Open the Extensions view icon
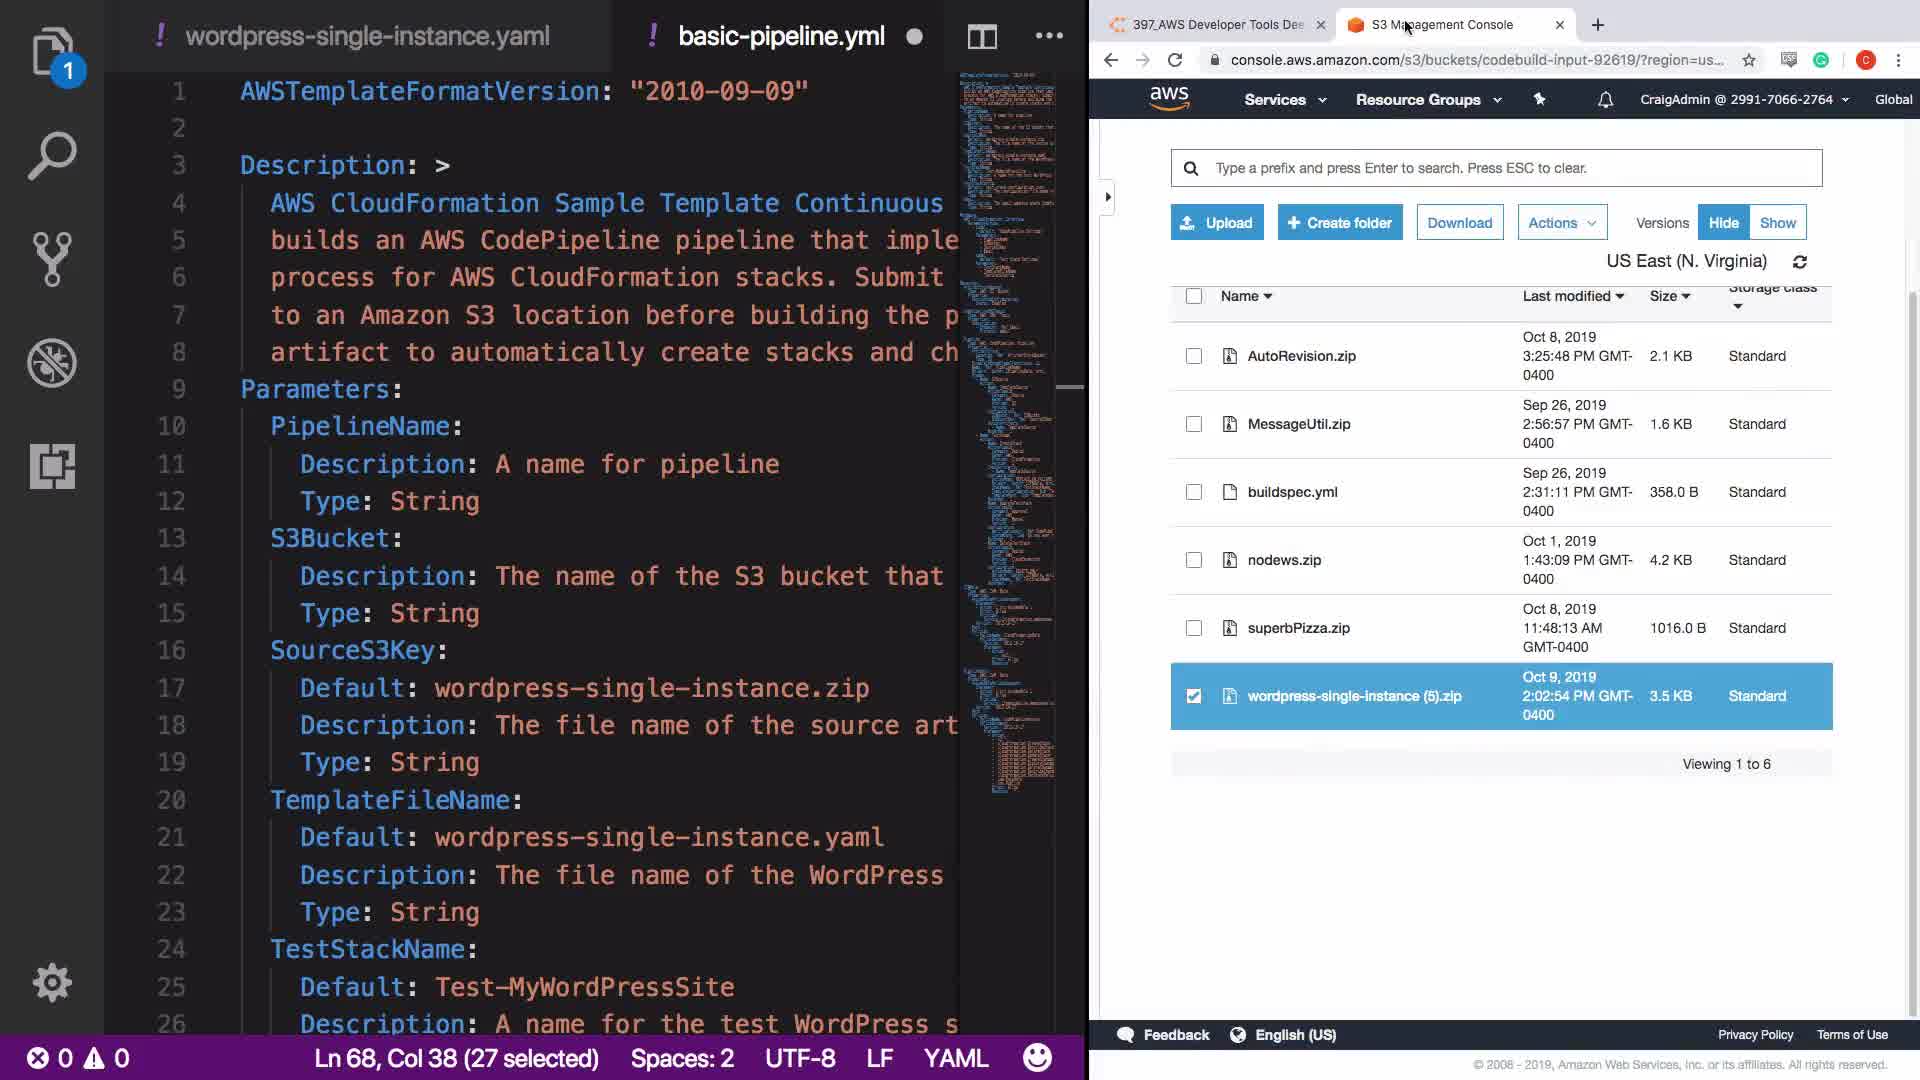The image size is (1920, 1080). click(52, 466)
